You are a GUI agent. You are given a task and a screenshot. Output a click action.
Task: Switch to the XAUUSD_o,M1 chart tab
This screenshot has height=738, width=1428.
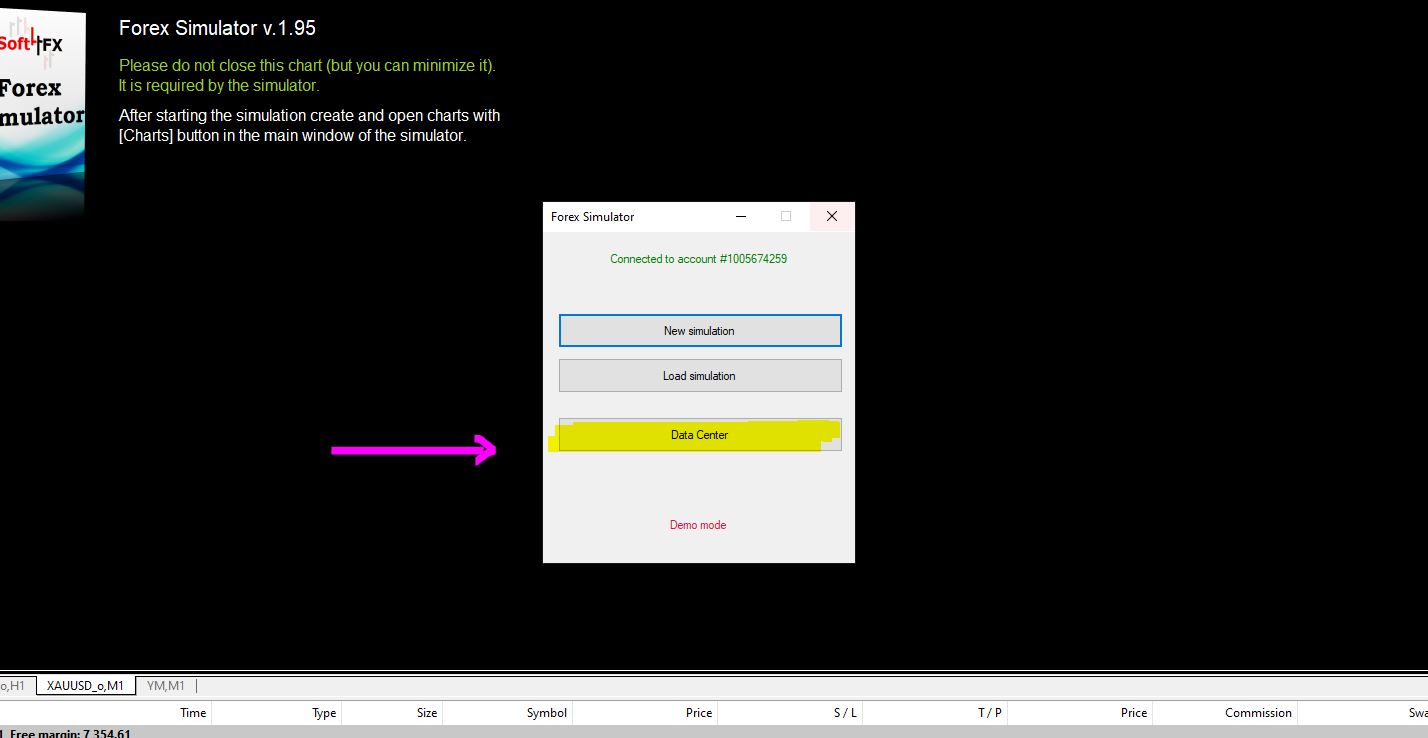coord(85,686)
